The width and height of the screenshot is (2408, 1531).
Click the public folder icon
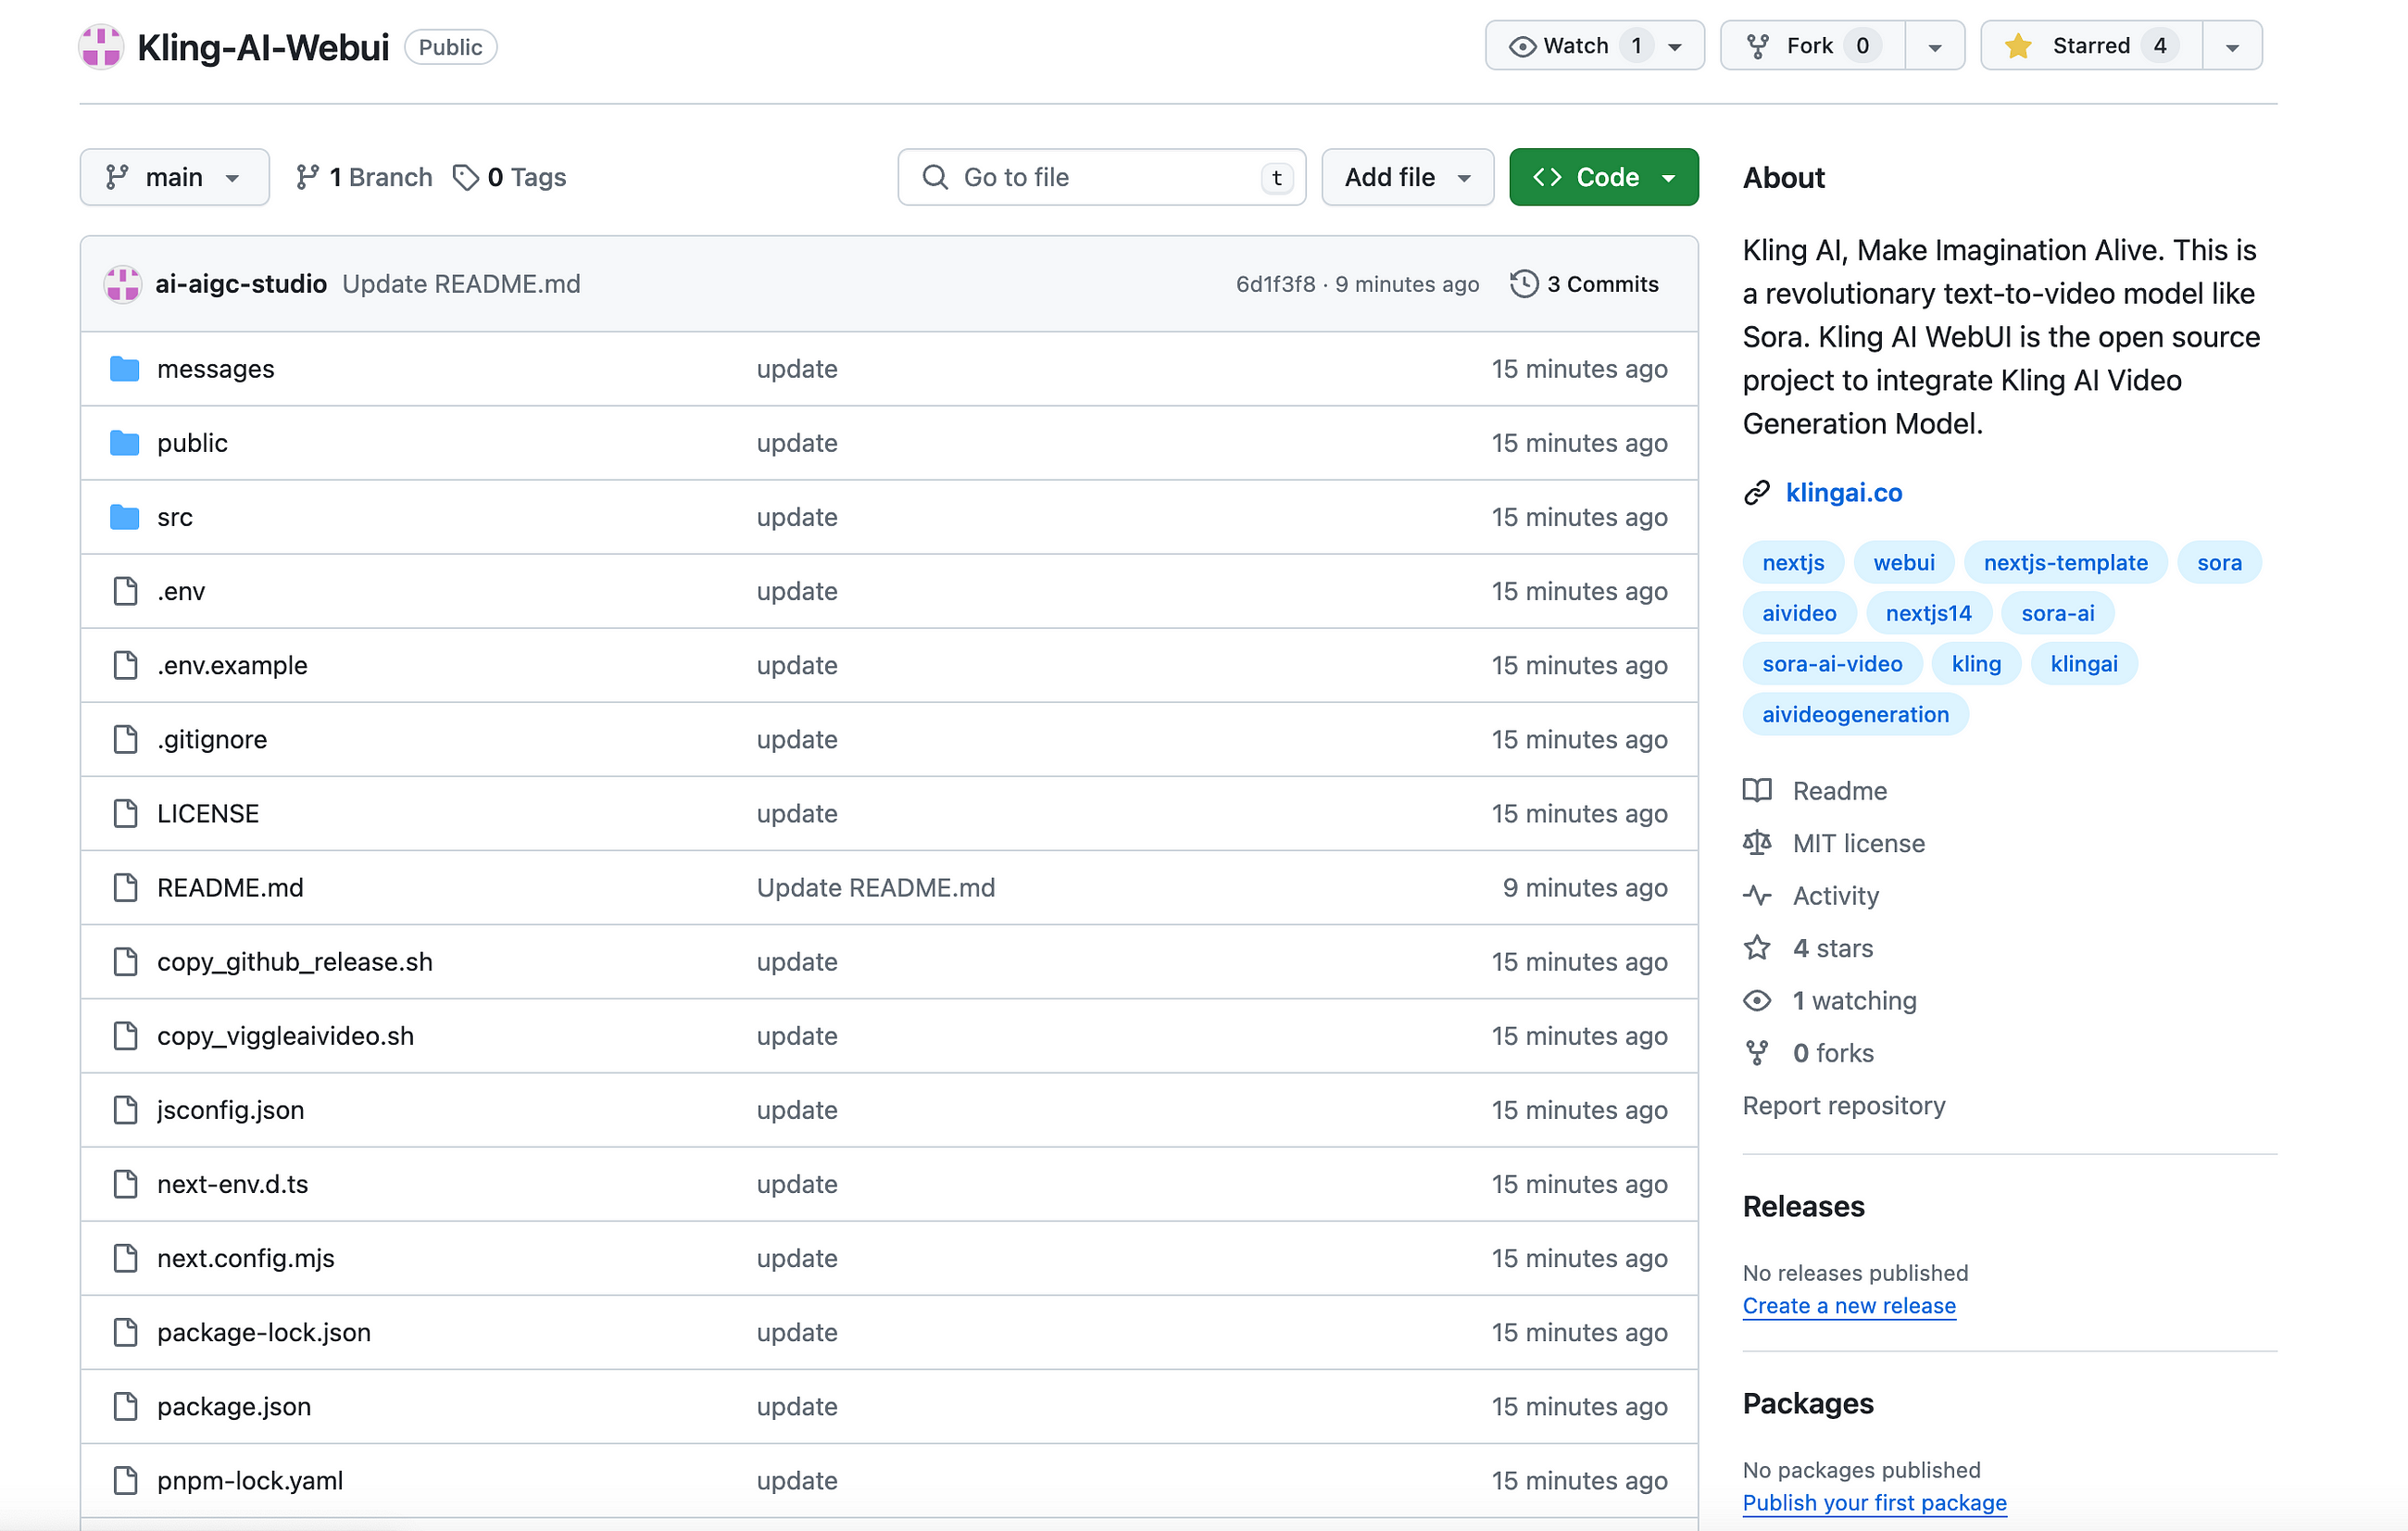click(x=125, y=443)
